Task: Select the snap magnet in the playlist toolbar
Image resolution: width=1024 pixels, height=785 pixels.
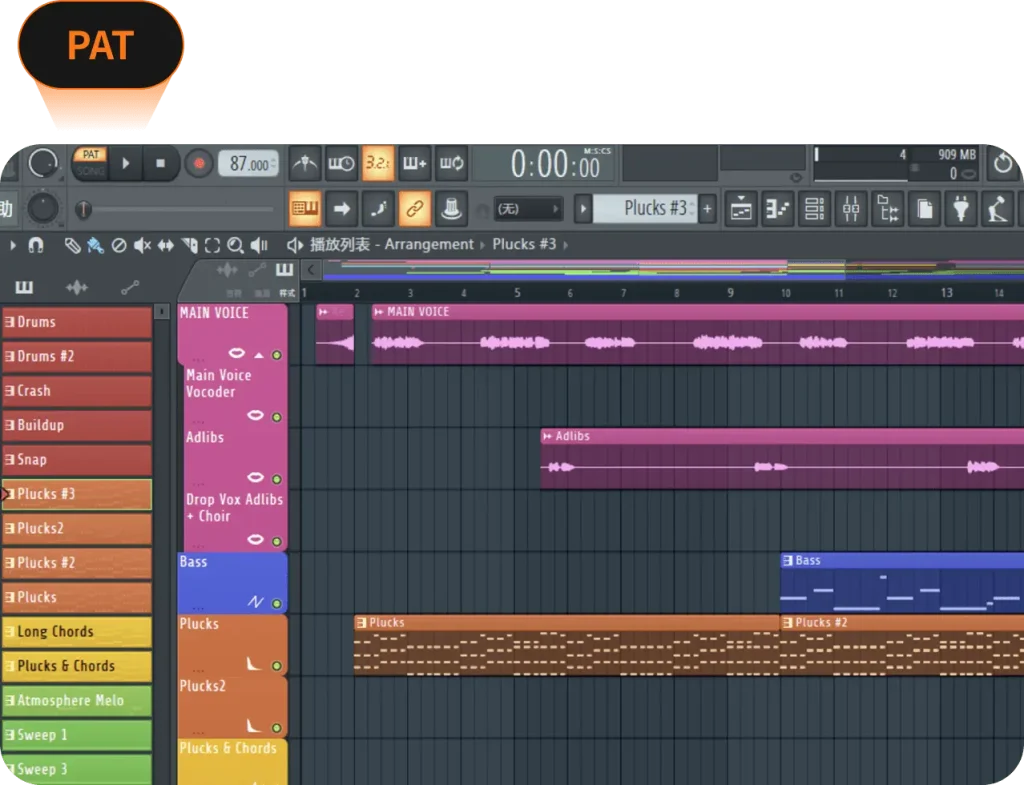Action: pyautogui.click(x=35, y=244)
